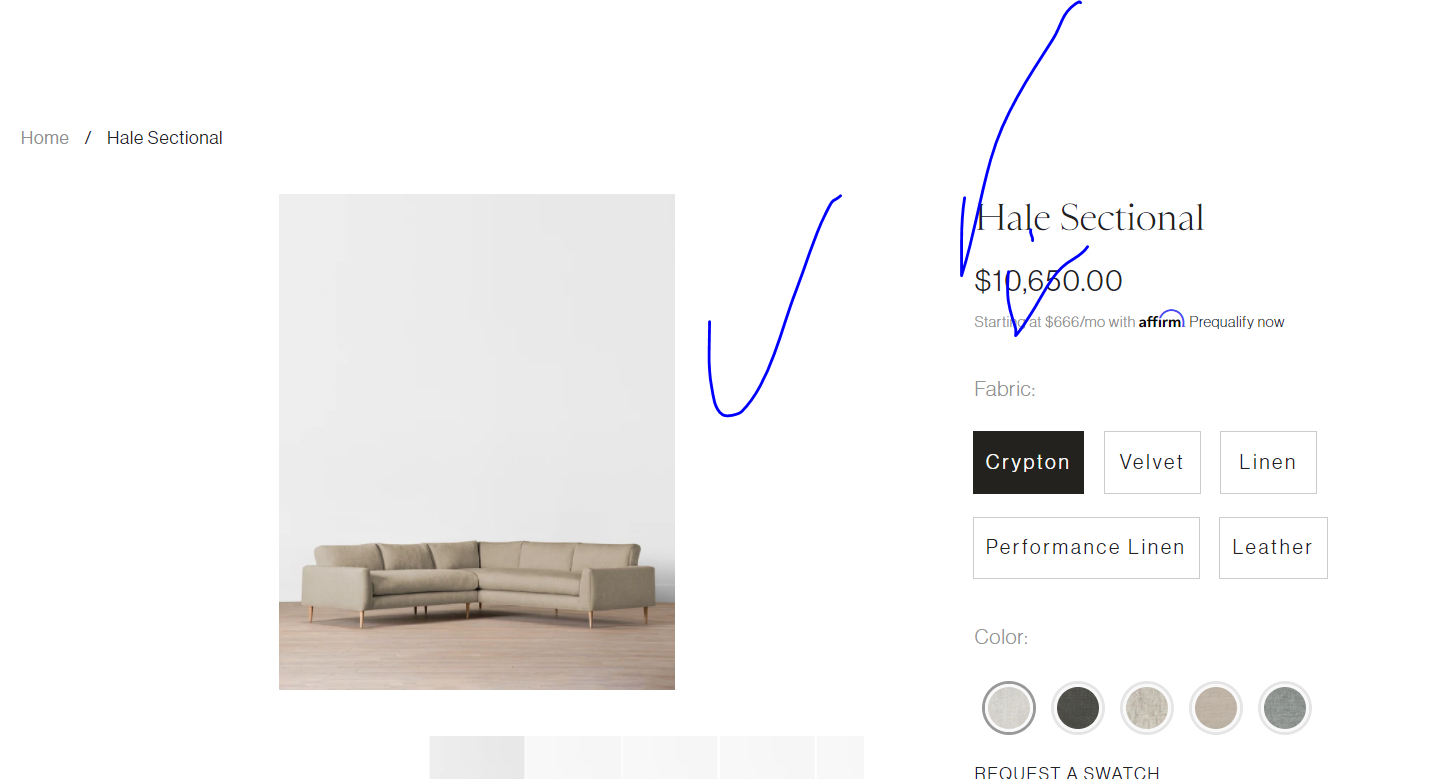Select the tan color swatch

[1215, 708]
